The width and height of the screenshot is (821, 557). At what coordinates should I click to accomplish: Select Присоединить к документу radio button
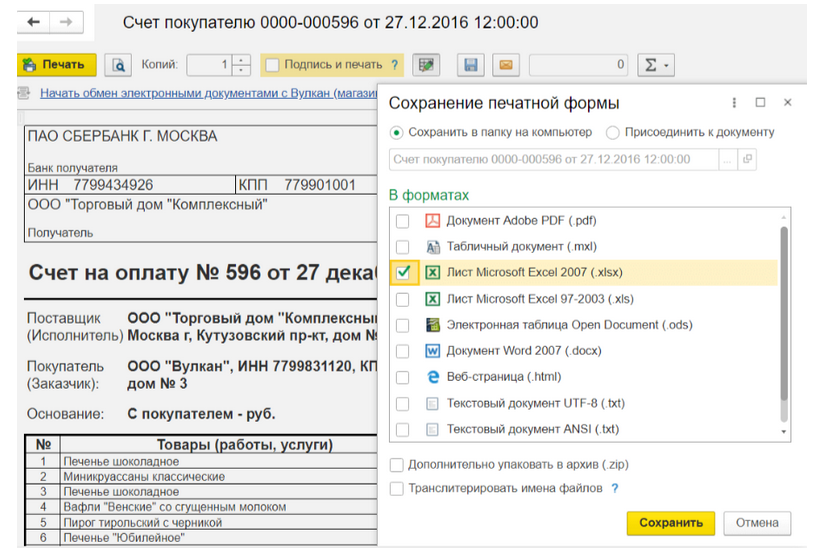click(612, 132)
